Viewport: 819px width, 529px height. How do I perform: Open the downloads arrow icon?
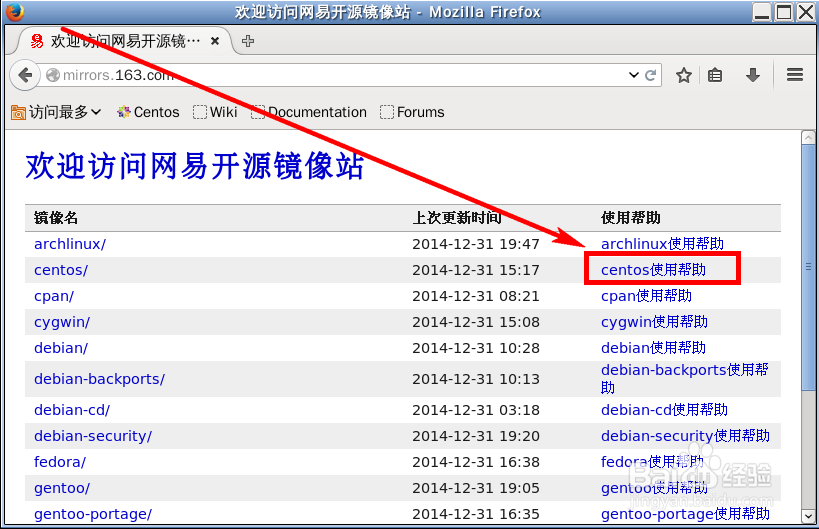[x=753, y=75]
